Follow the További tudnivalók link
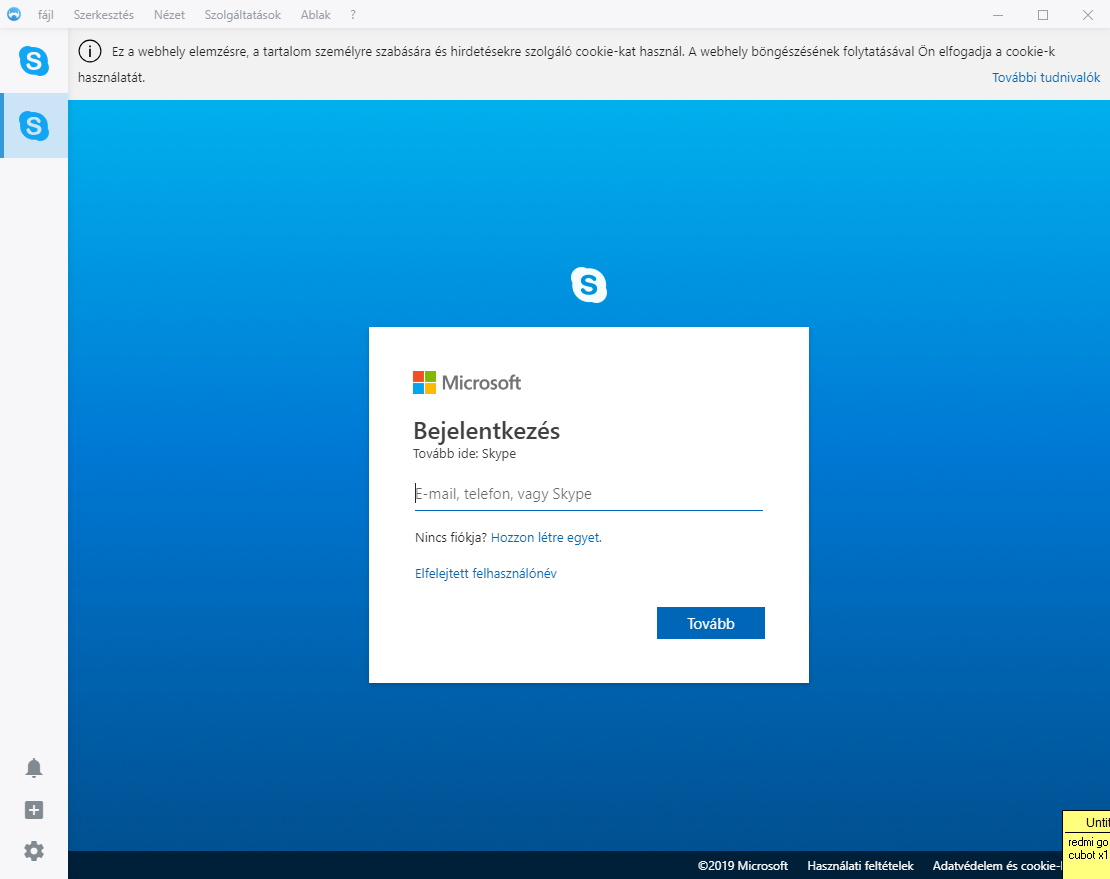 (1046, 78)
